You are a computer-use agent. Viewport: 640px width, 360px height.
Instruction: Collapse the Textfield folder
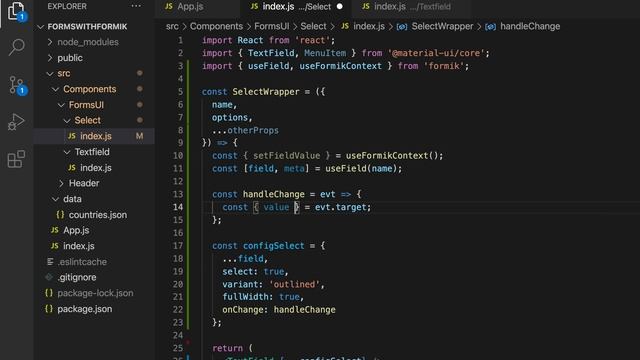[x=67, y=152]
